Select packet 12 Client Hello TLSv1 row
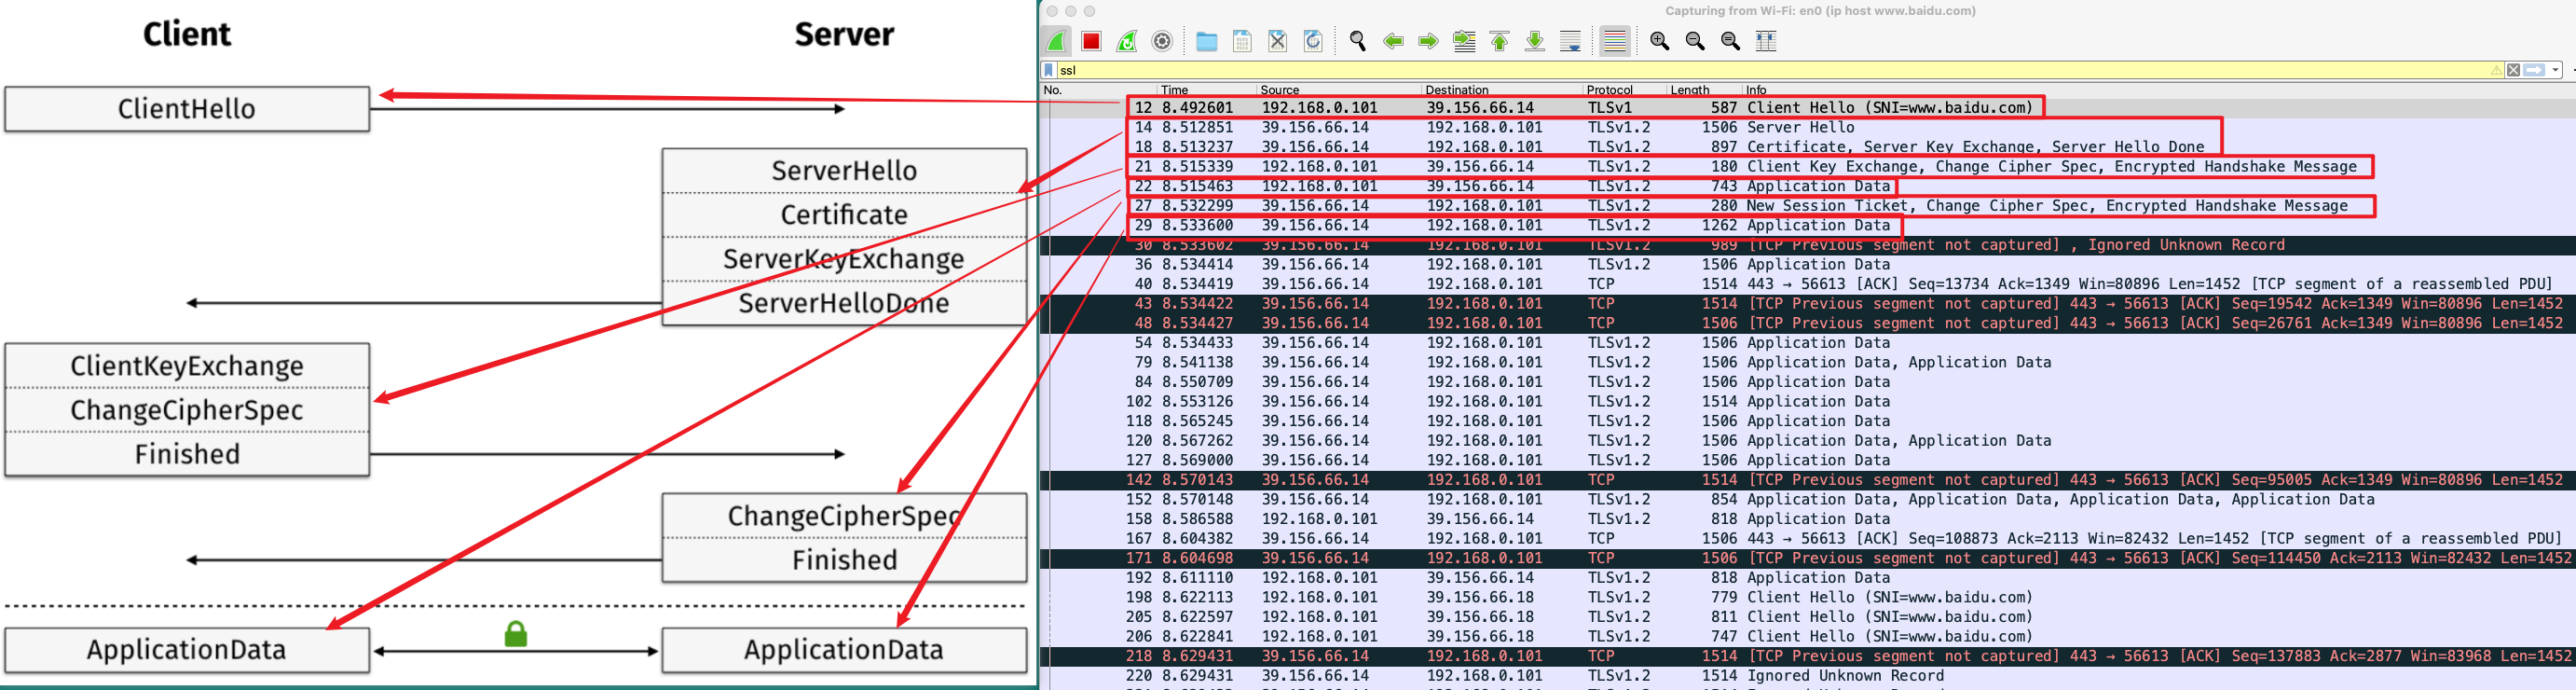This screenshot has width=2576, height=690. [1807, 108]
